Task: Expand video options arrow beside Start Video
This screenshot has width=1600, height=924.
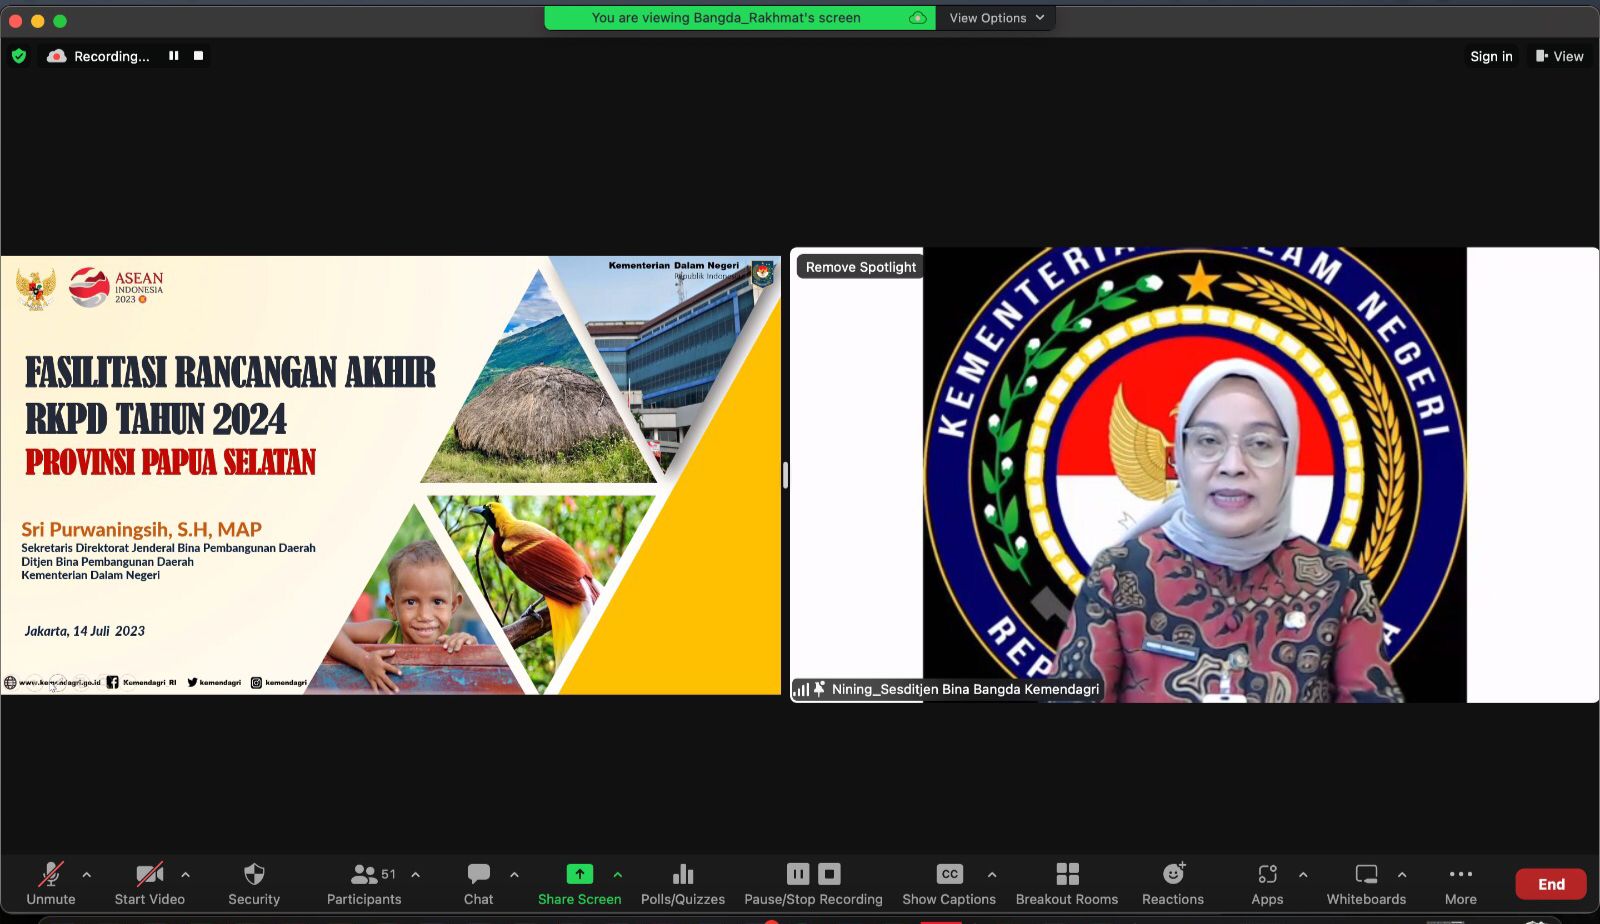Action: 185,875
